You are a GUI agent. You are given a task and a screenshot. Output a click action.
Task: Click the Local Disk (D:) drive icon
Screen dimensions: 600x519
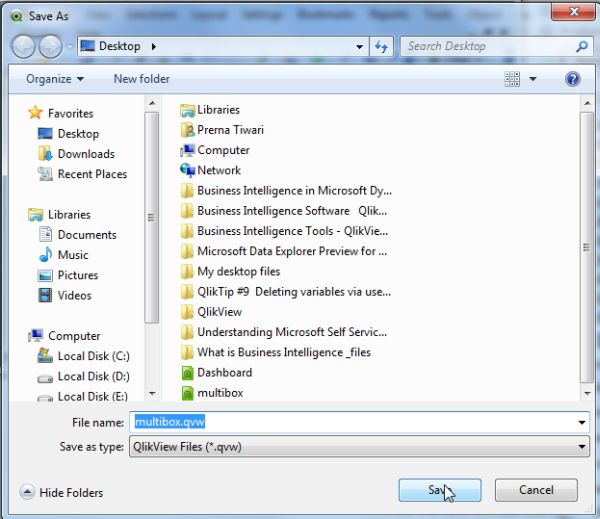pos(45,379)
